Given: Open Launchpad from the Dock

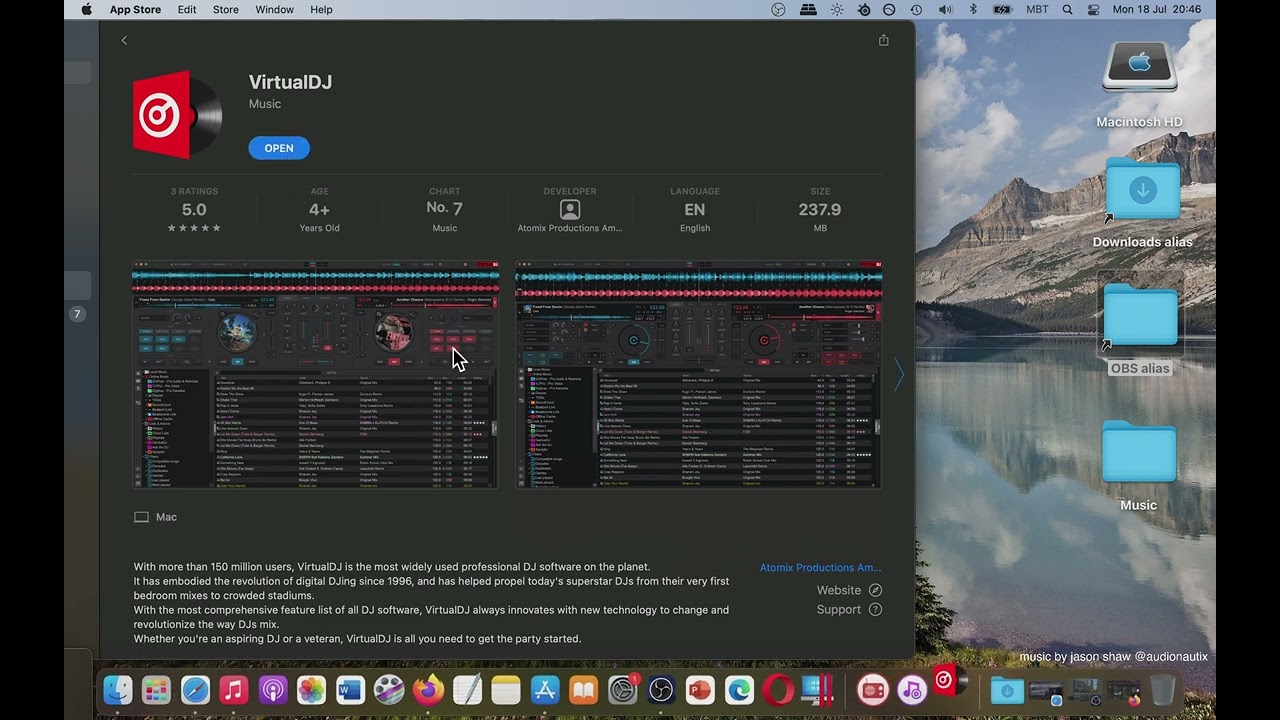Looking at the screenshot, I should tap(156, 689).
